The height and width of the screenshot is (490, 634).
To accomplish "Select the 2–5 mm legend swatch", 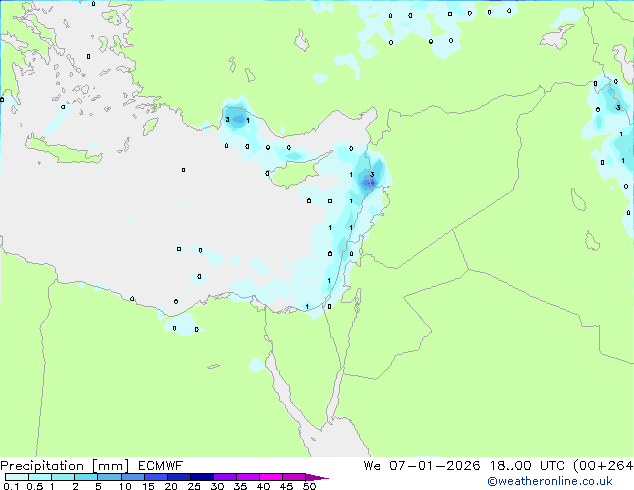I will pos(86,477).
